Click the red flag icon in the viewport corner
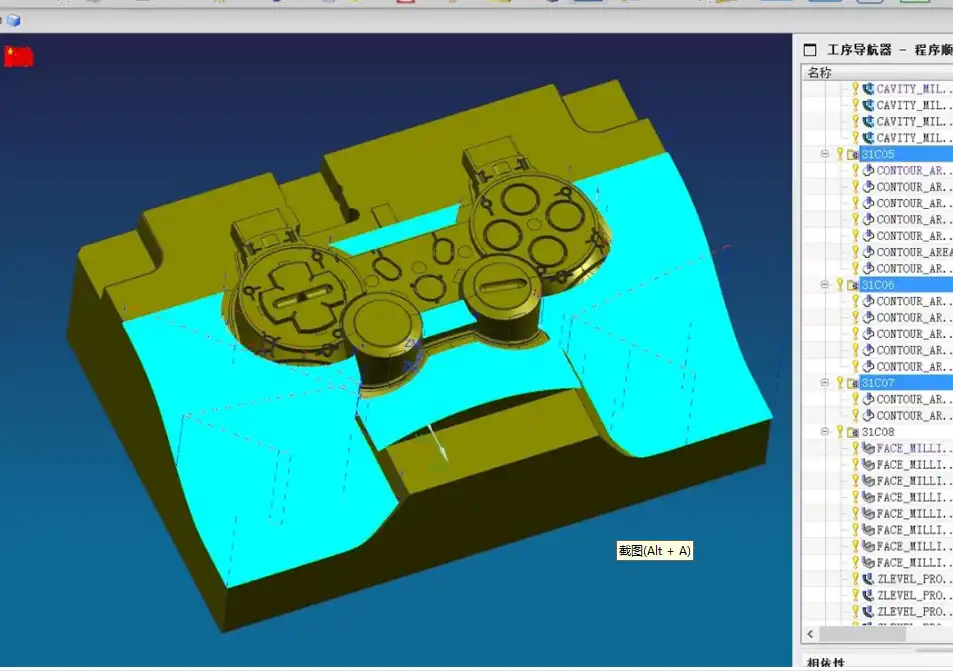This screenshot has width=953, height=671. pos(18,56)
